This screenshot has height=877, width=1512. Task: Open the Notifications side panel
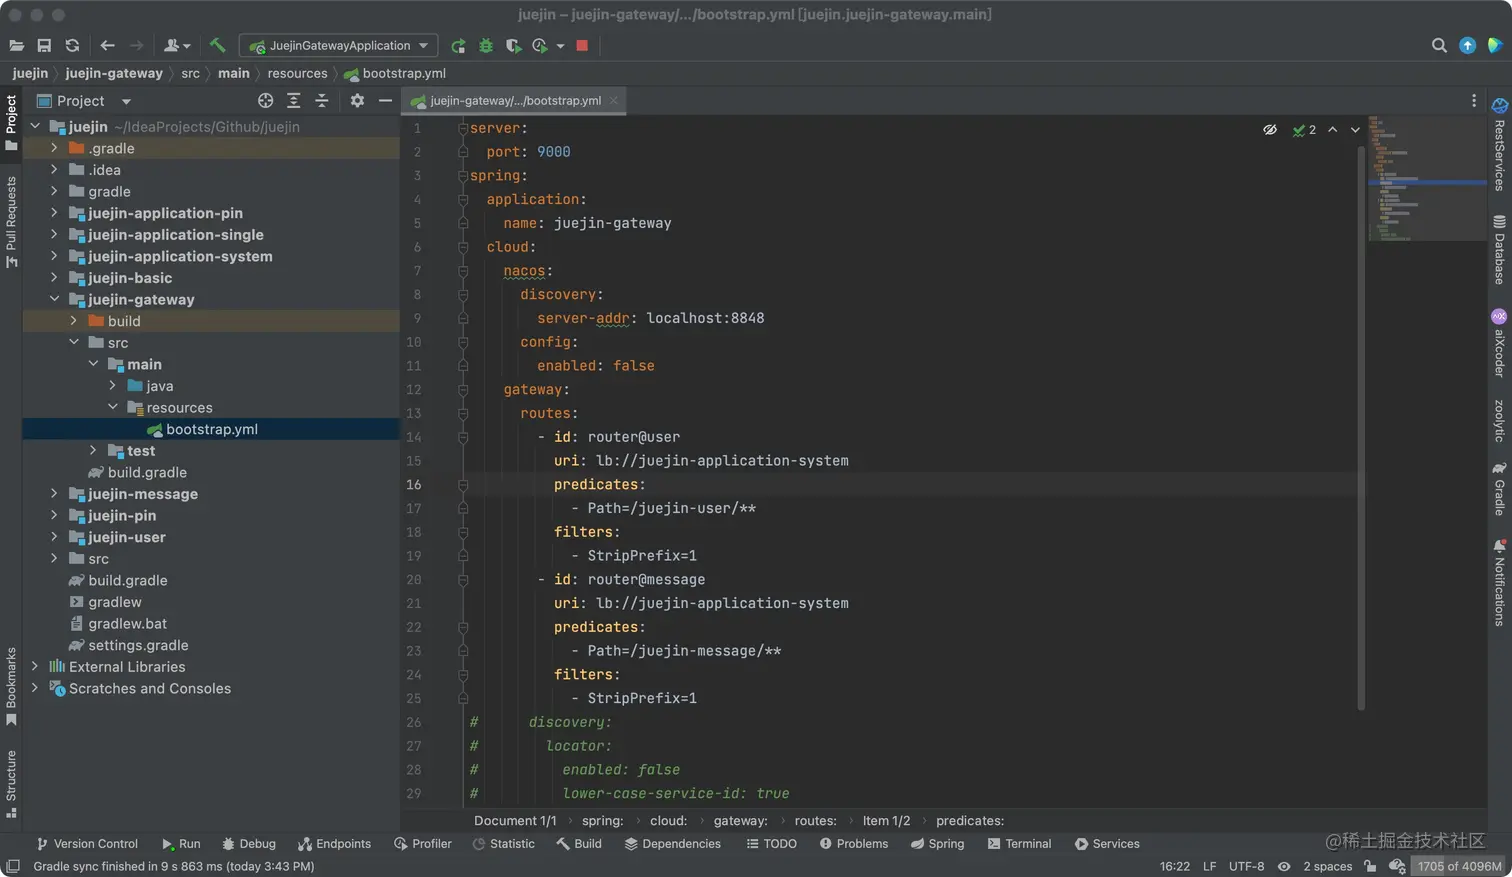1499,583
